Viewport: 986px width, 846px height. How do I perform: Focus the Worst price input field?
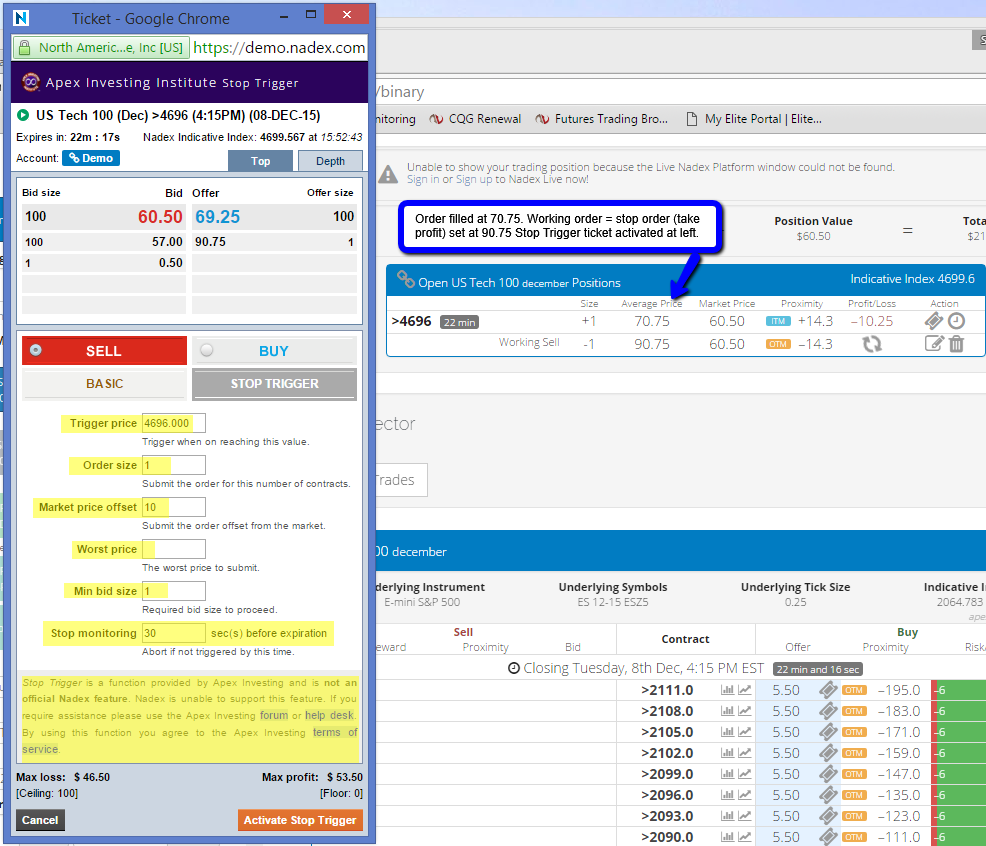click(x=174, y=549)
